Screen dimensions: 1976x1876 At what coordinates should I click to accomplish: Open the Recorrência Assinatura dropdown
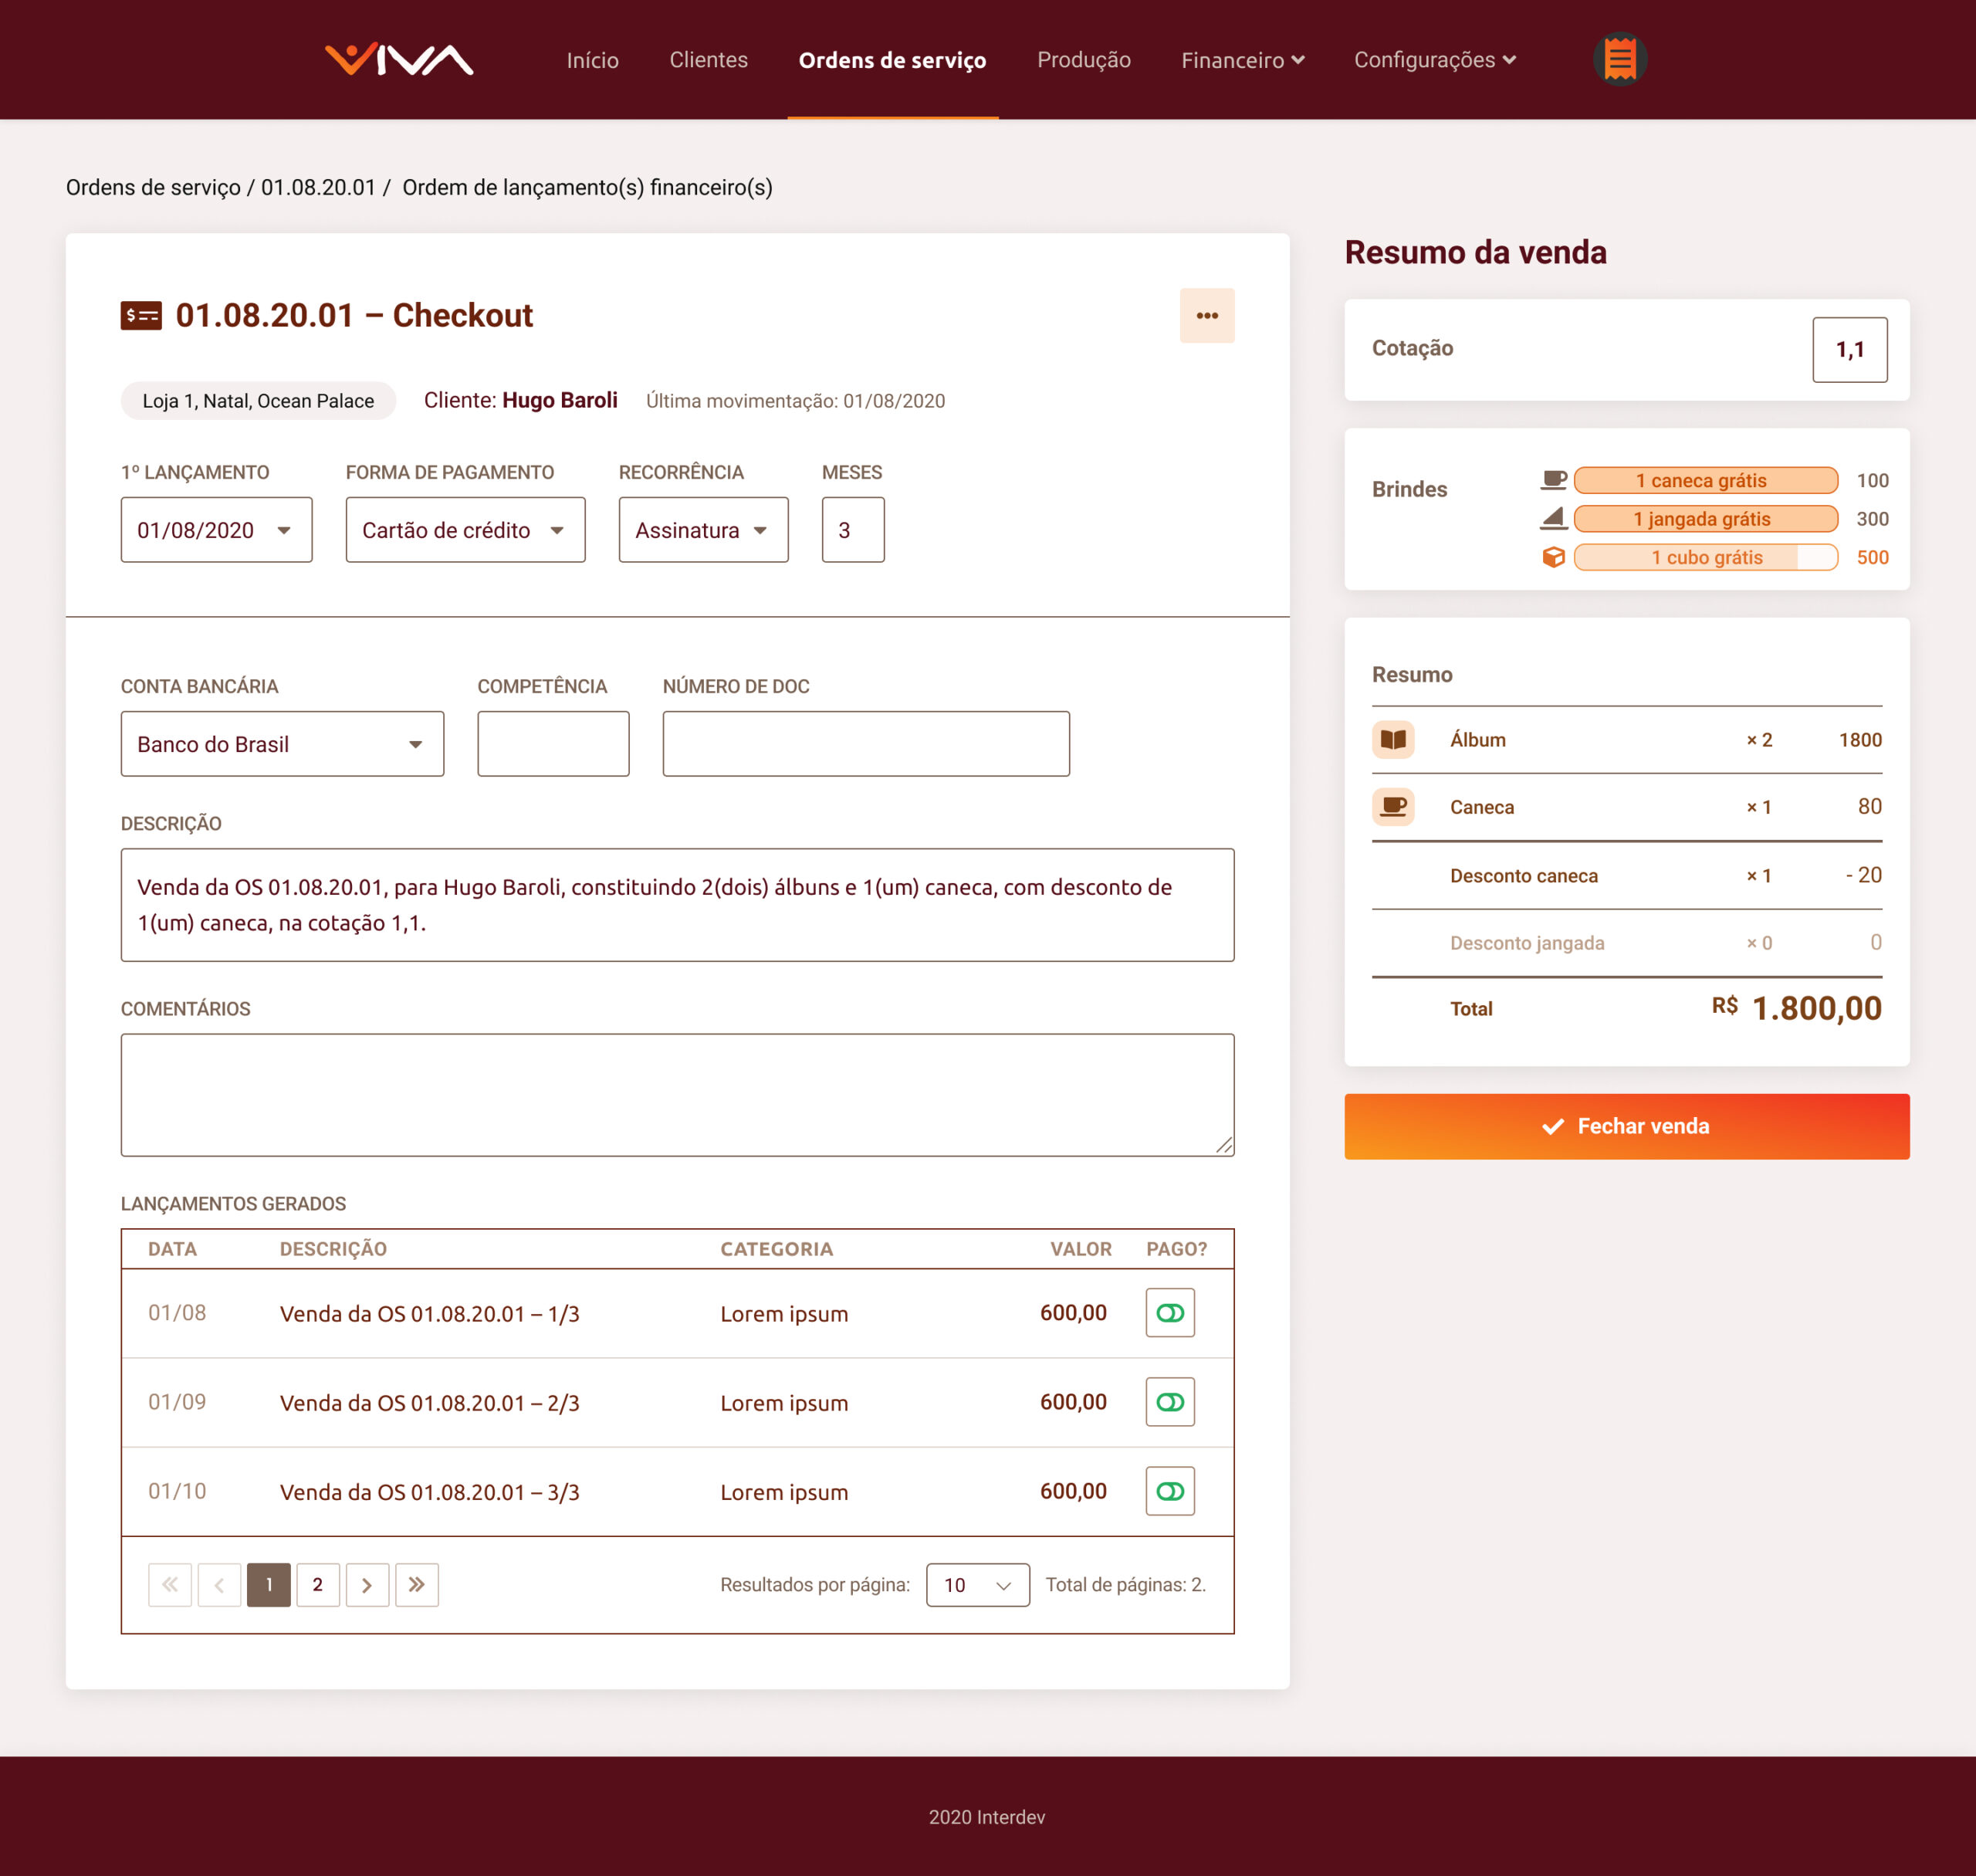[x=704, y=530]
